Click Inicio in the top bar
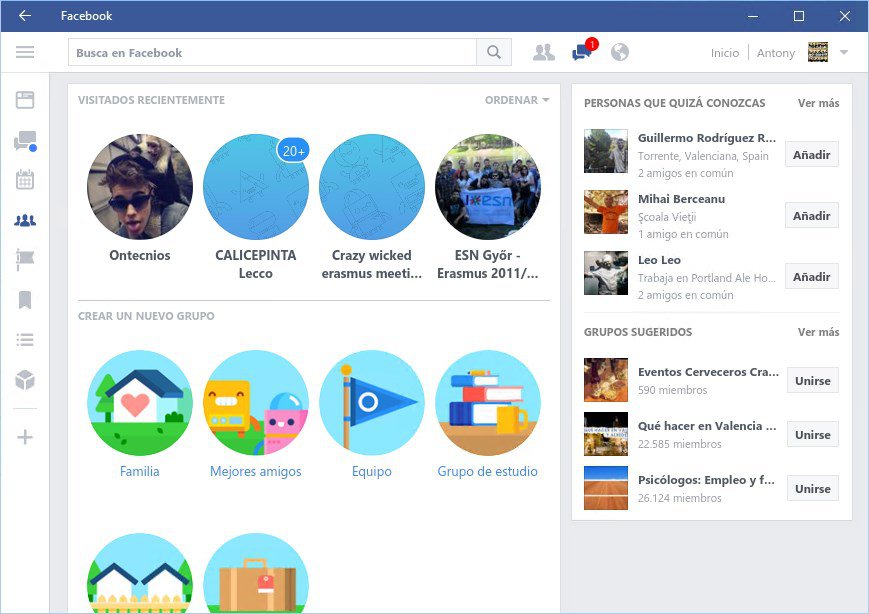The height and width of the screenshot is (614, 869). [x=725, y=53]
